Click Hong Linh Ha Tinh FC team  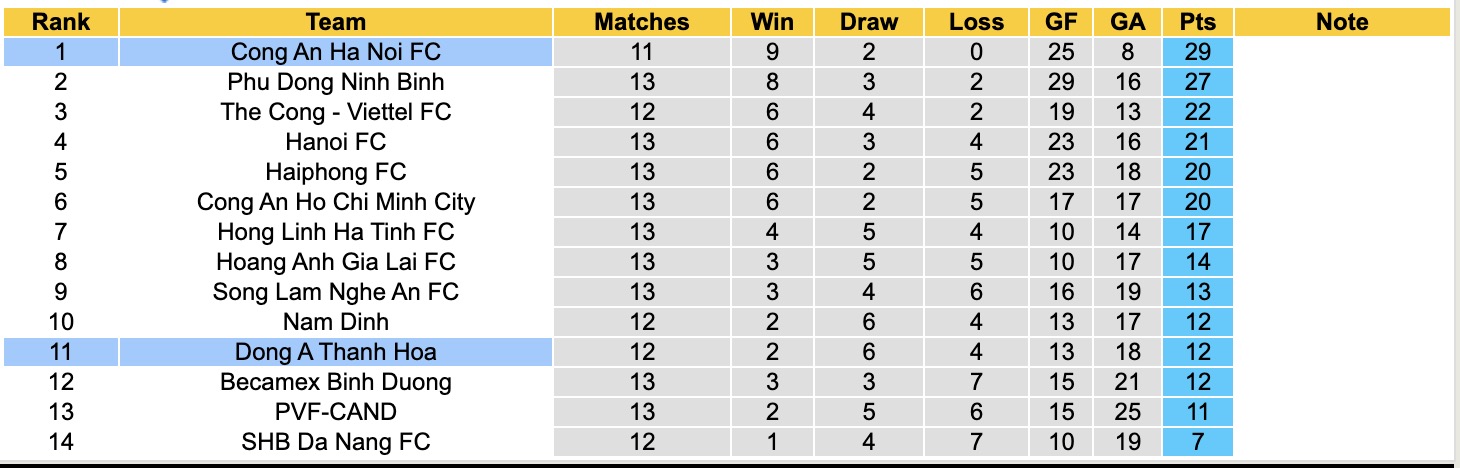pyautogui.click(x=336, y=232)
